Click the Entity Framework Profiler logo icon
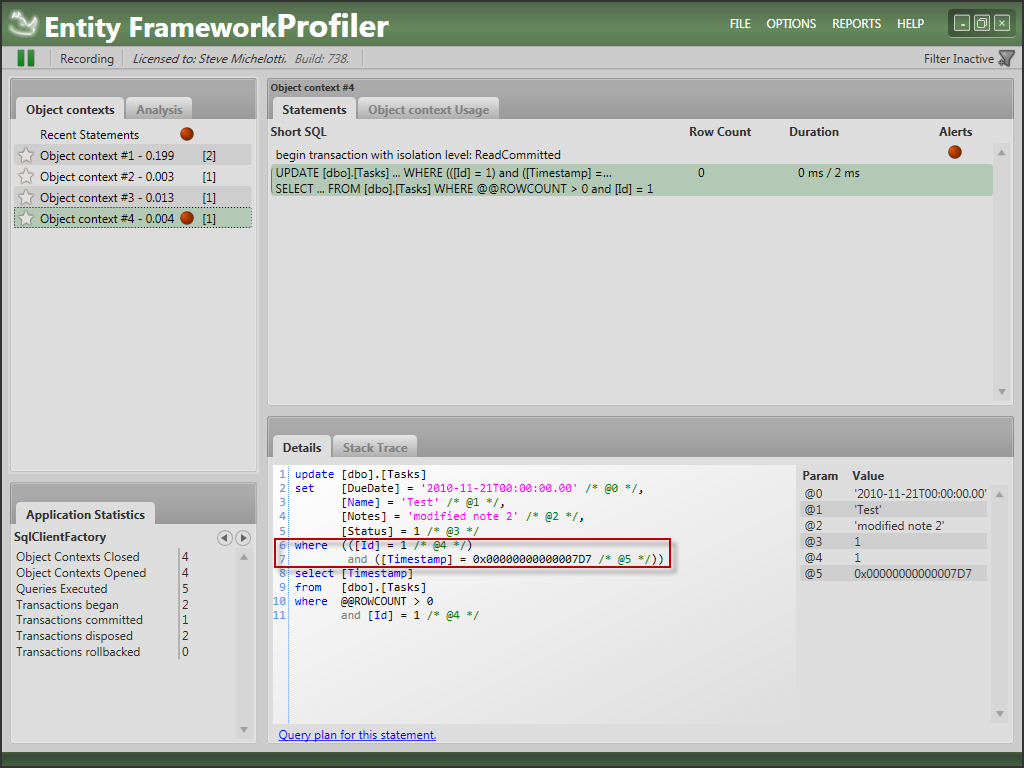 coord(24,24)
